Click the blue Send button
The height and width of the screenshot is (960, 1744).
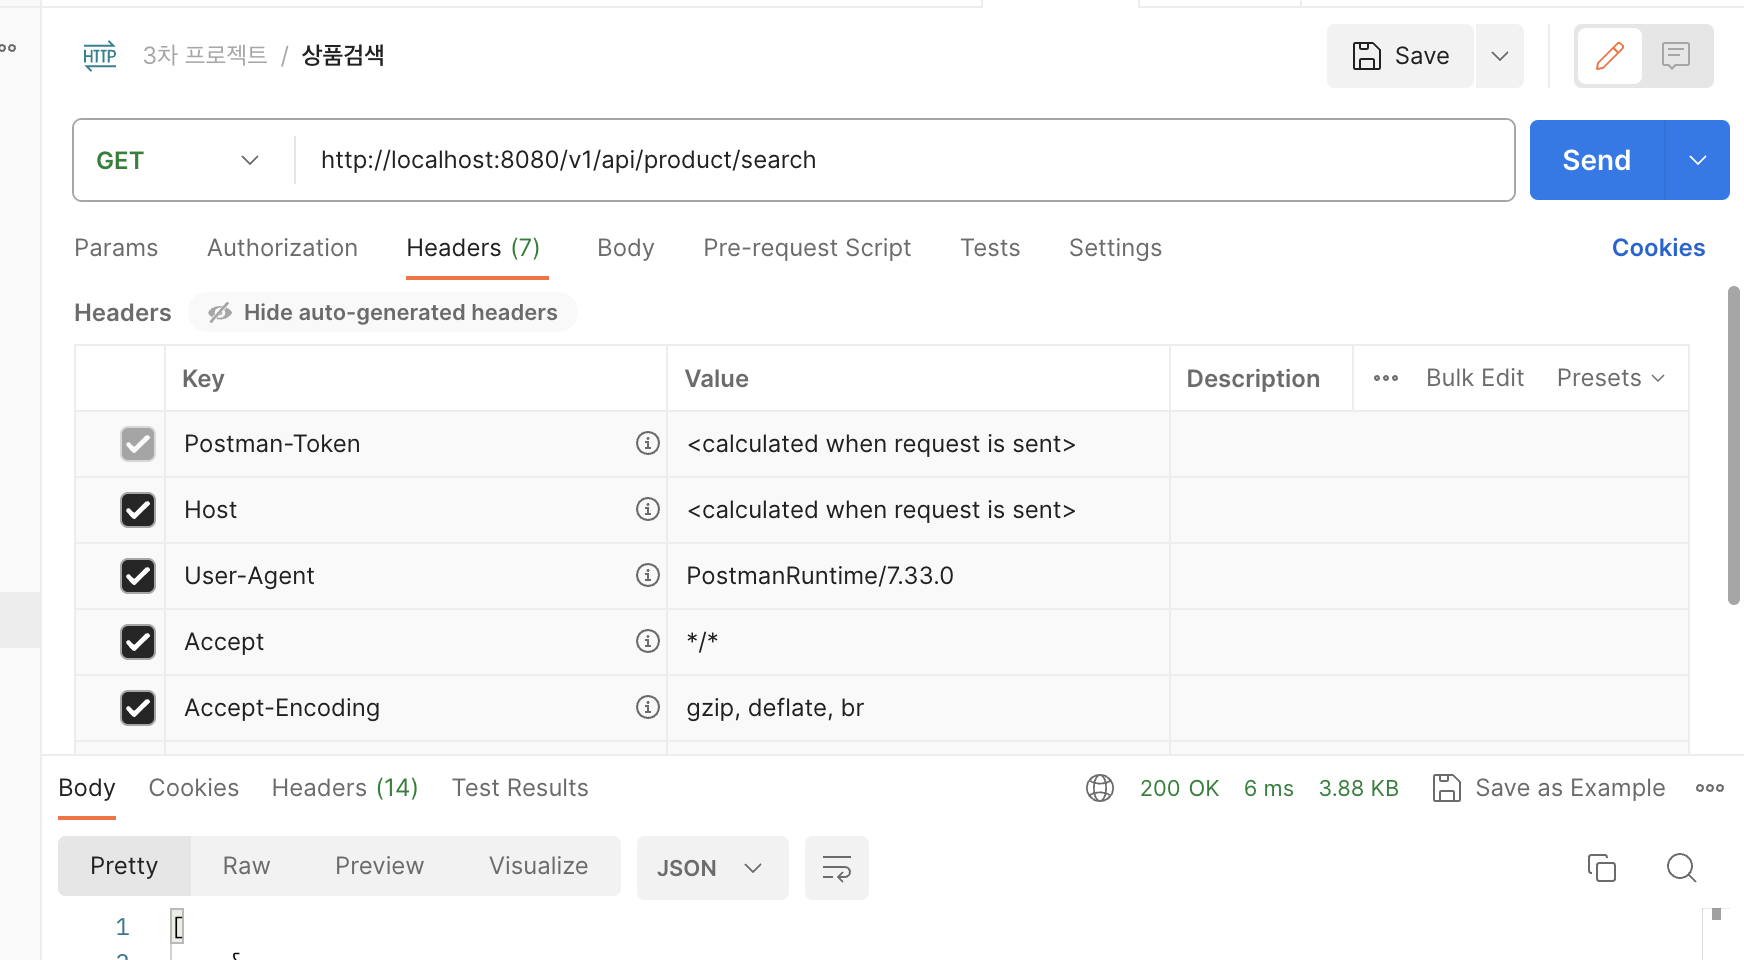tap(1596, 160)
